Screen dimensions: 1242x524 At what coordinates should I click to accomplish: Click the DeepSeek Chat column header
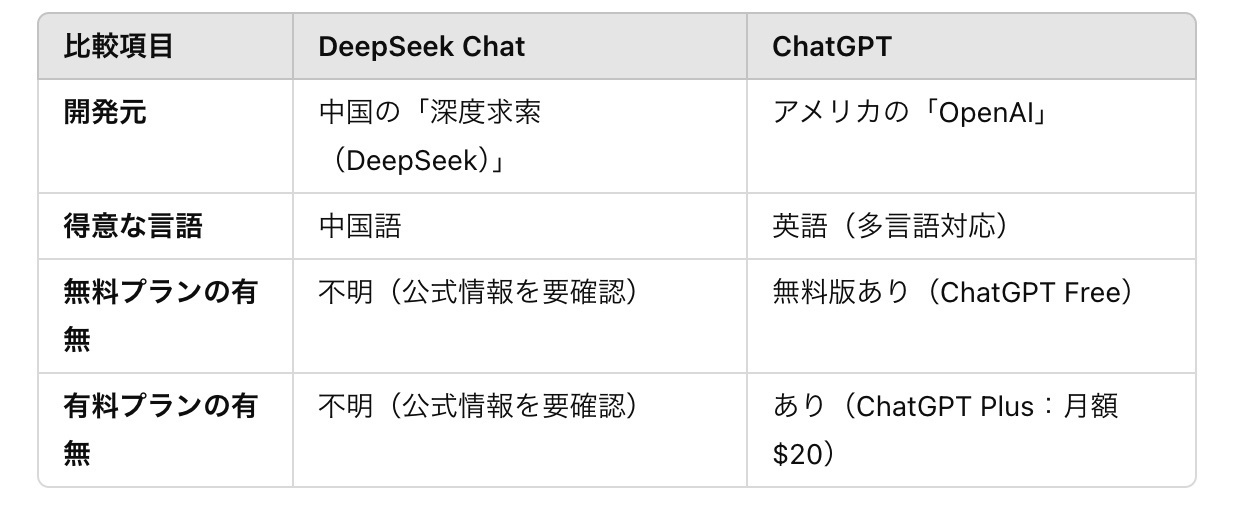(x=421, y=47)
